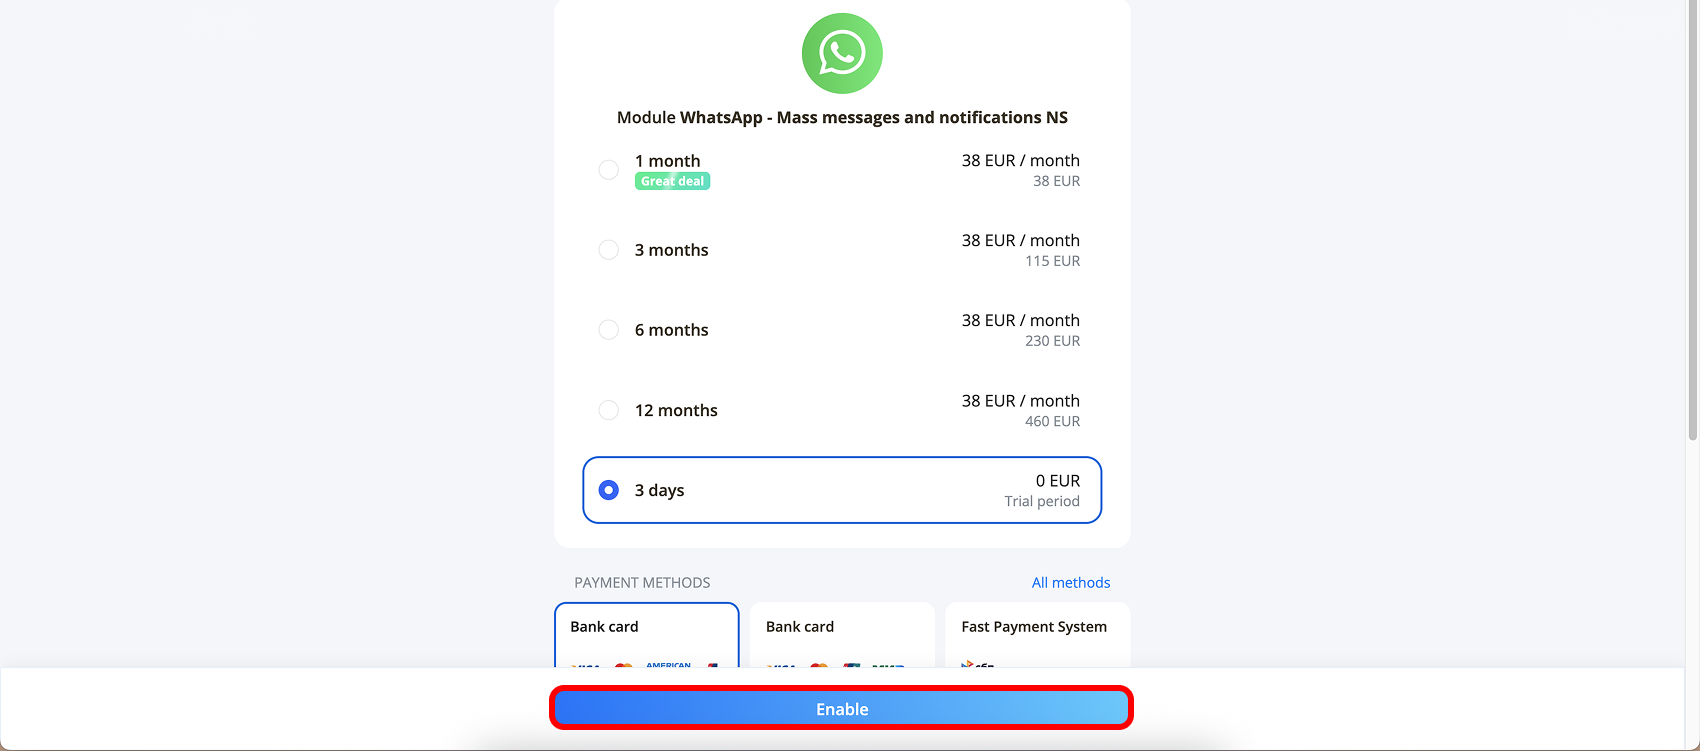1700x751 pixels.
Task: Choose the second Bank card option with MIR
Action: (x=842, y=635)
